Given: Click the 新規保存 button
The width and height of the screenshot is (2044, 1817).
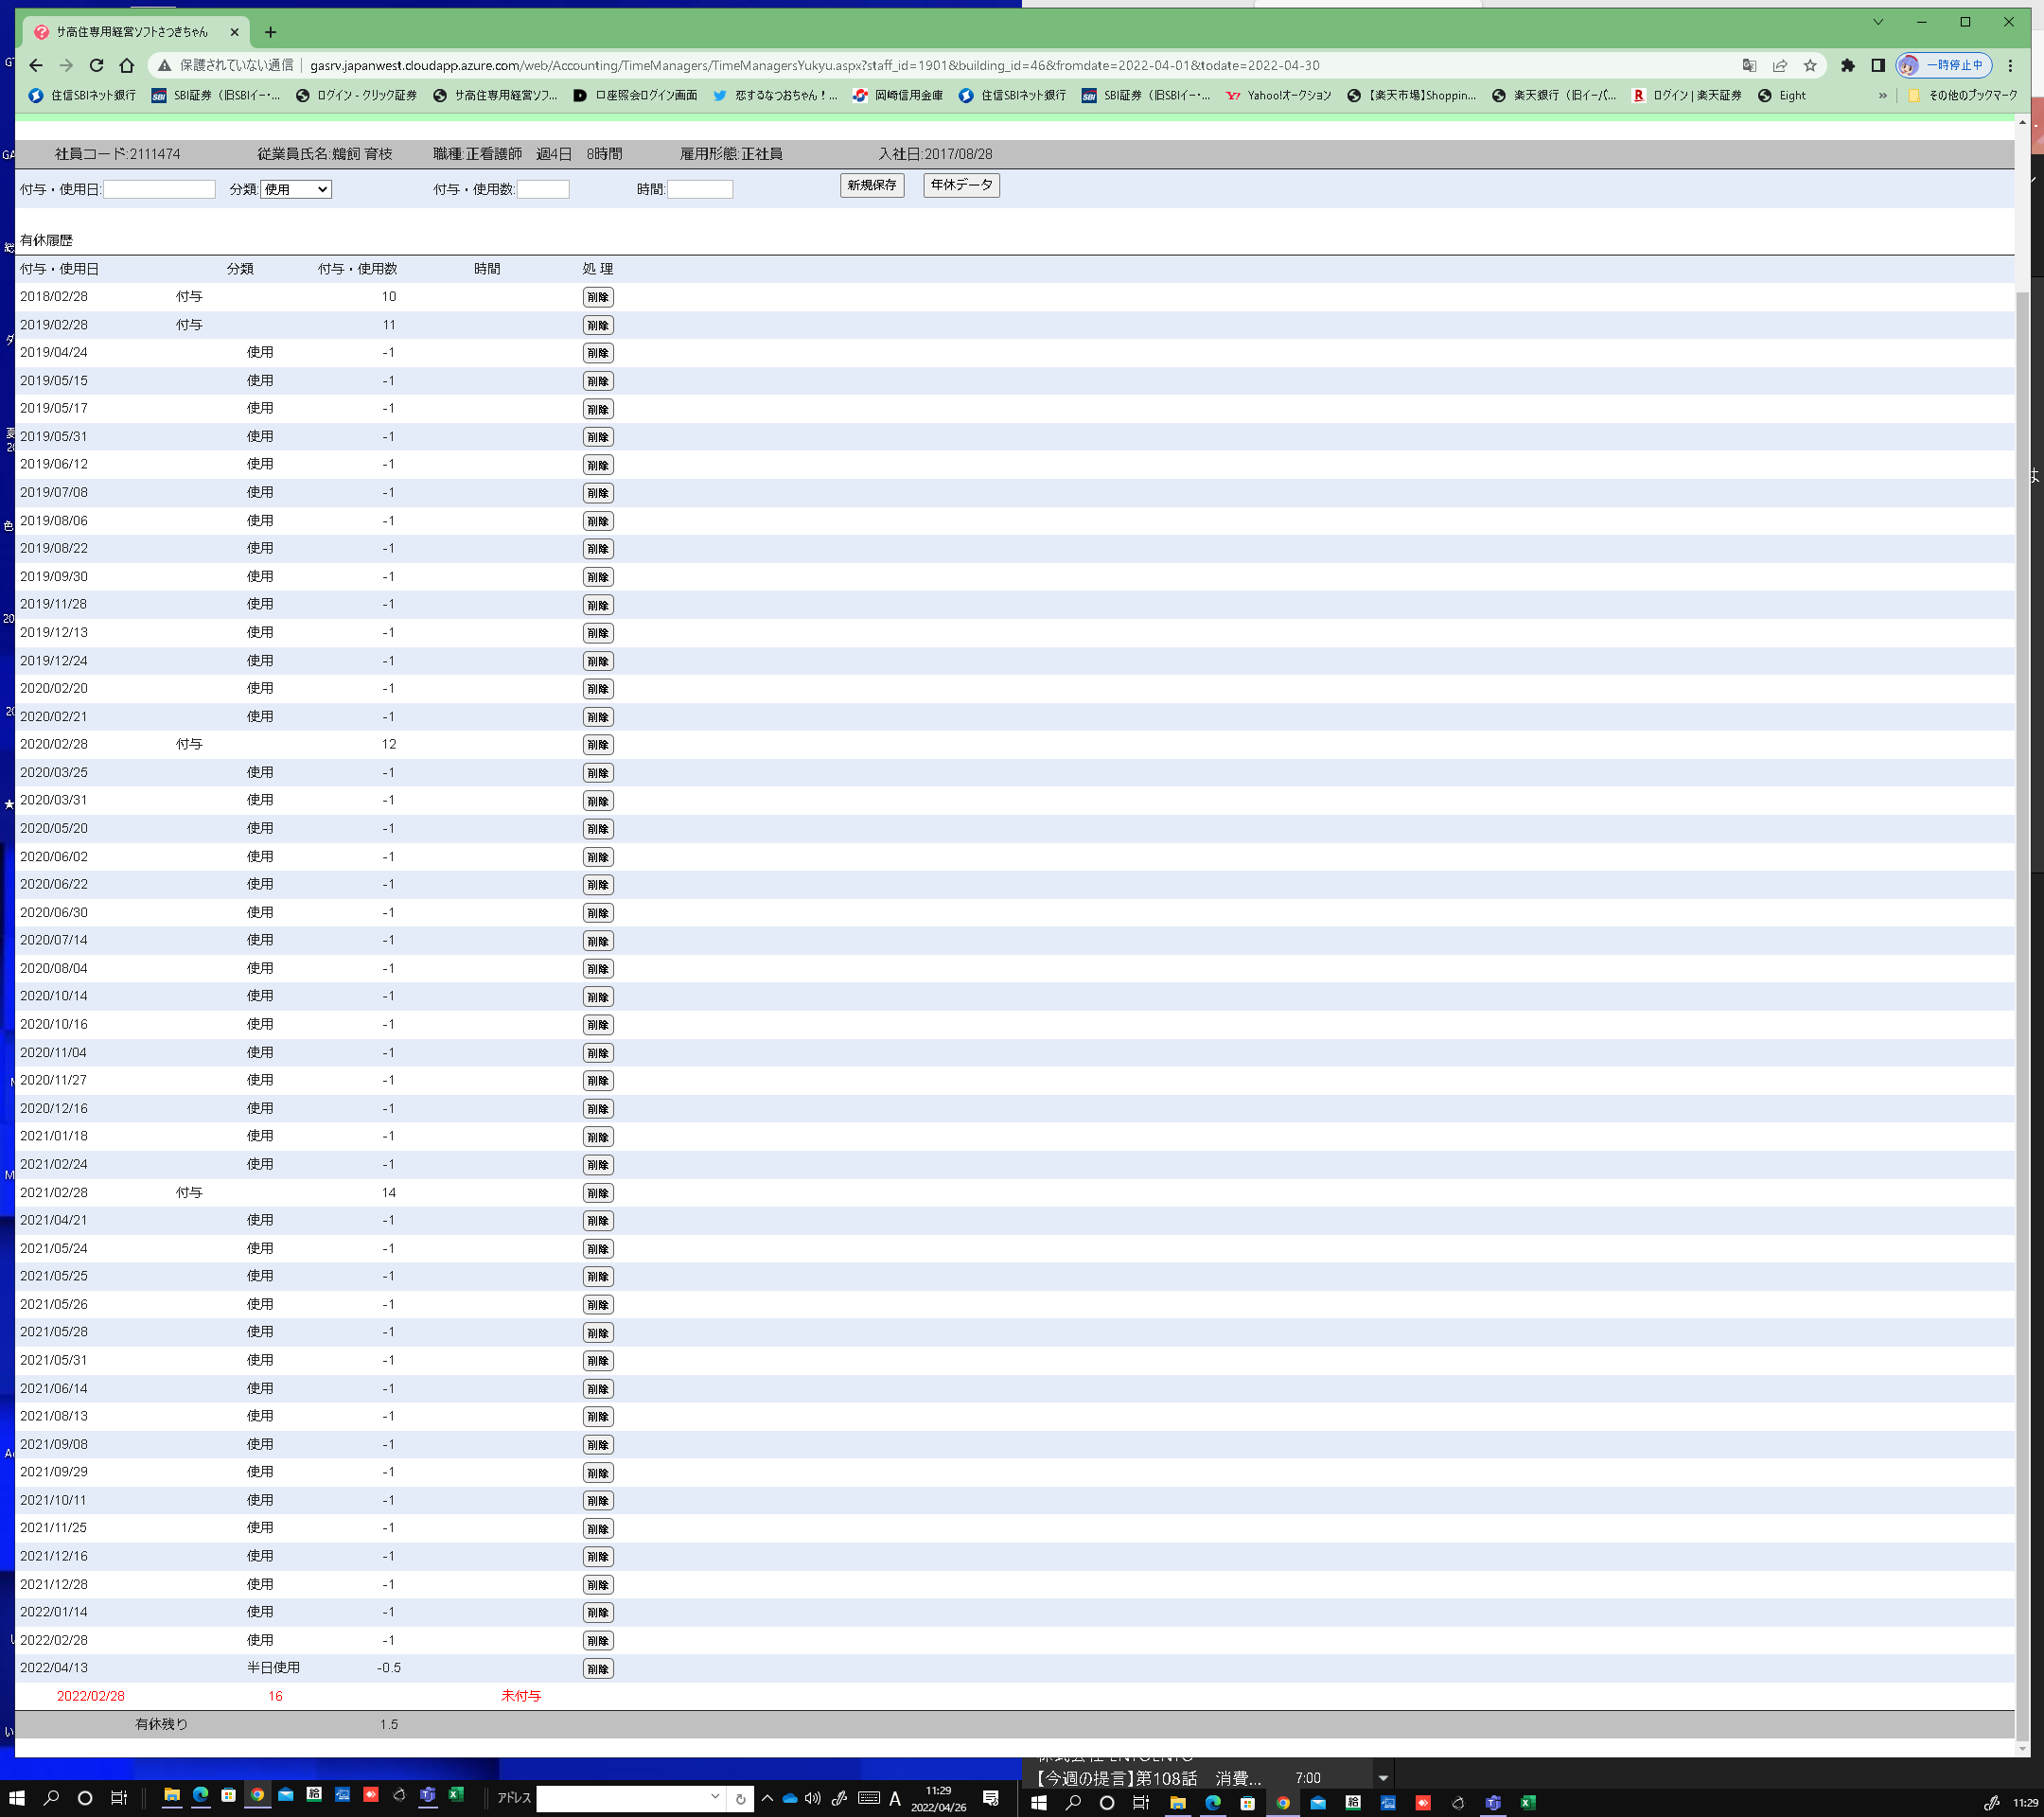Looking at the screenshot, I should click(871, 185).
